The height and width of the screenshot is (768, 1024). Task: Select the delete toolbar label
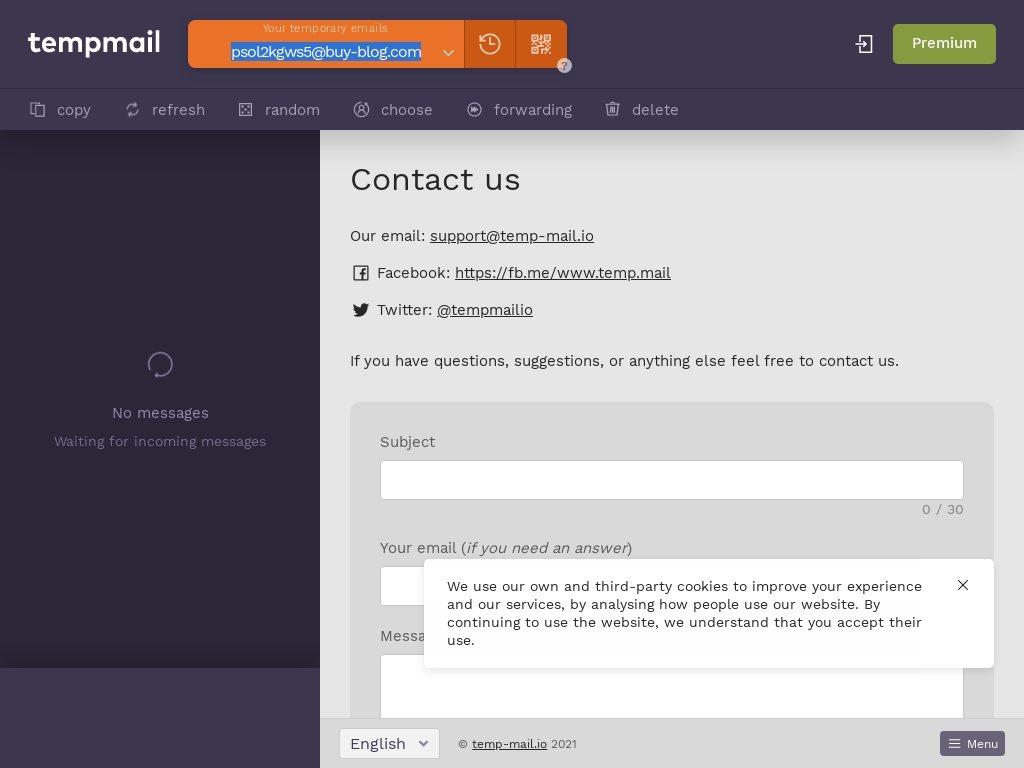[x=655, y=110]
